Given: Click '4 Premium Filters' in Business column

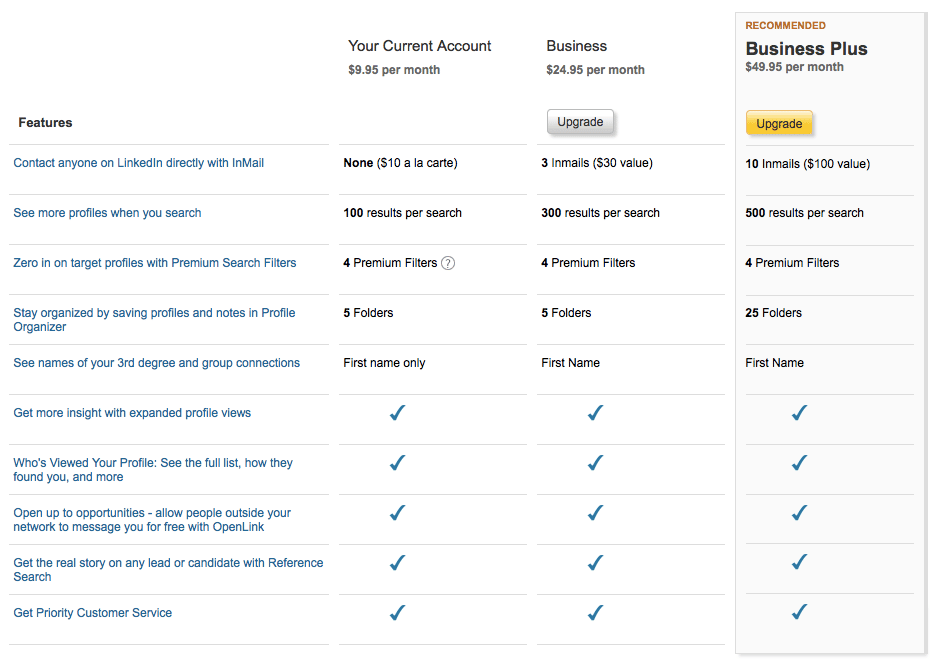Looking at the screenshot, I should click(x=588, y=263).
